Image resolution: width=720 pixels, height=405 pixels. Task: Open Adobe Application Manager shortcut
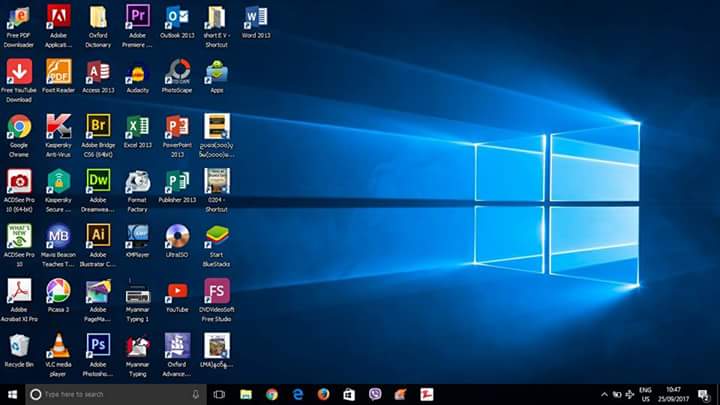tap(58, 26)
